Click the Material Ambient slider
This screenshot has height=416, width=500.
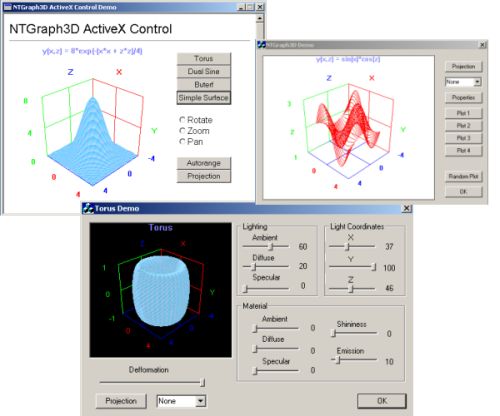click(275, 328)
